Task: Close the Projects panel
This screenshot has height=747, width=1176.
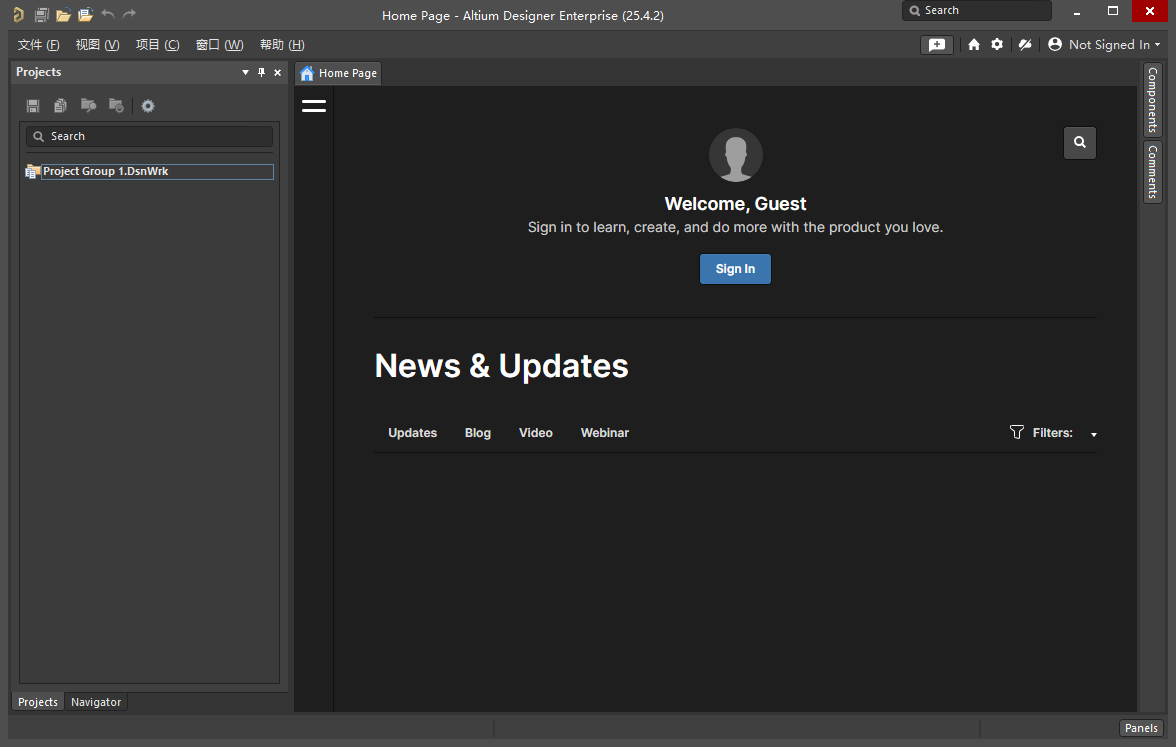Action: point(278,72)
